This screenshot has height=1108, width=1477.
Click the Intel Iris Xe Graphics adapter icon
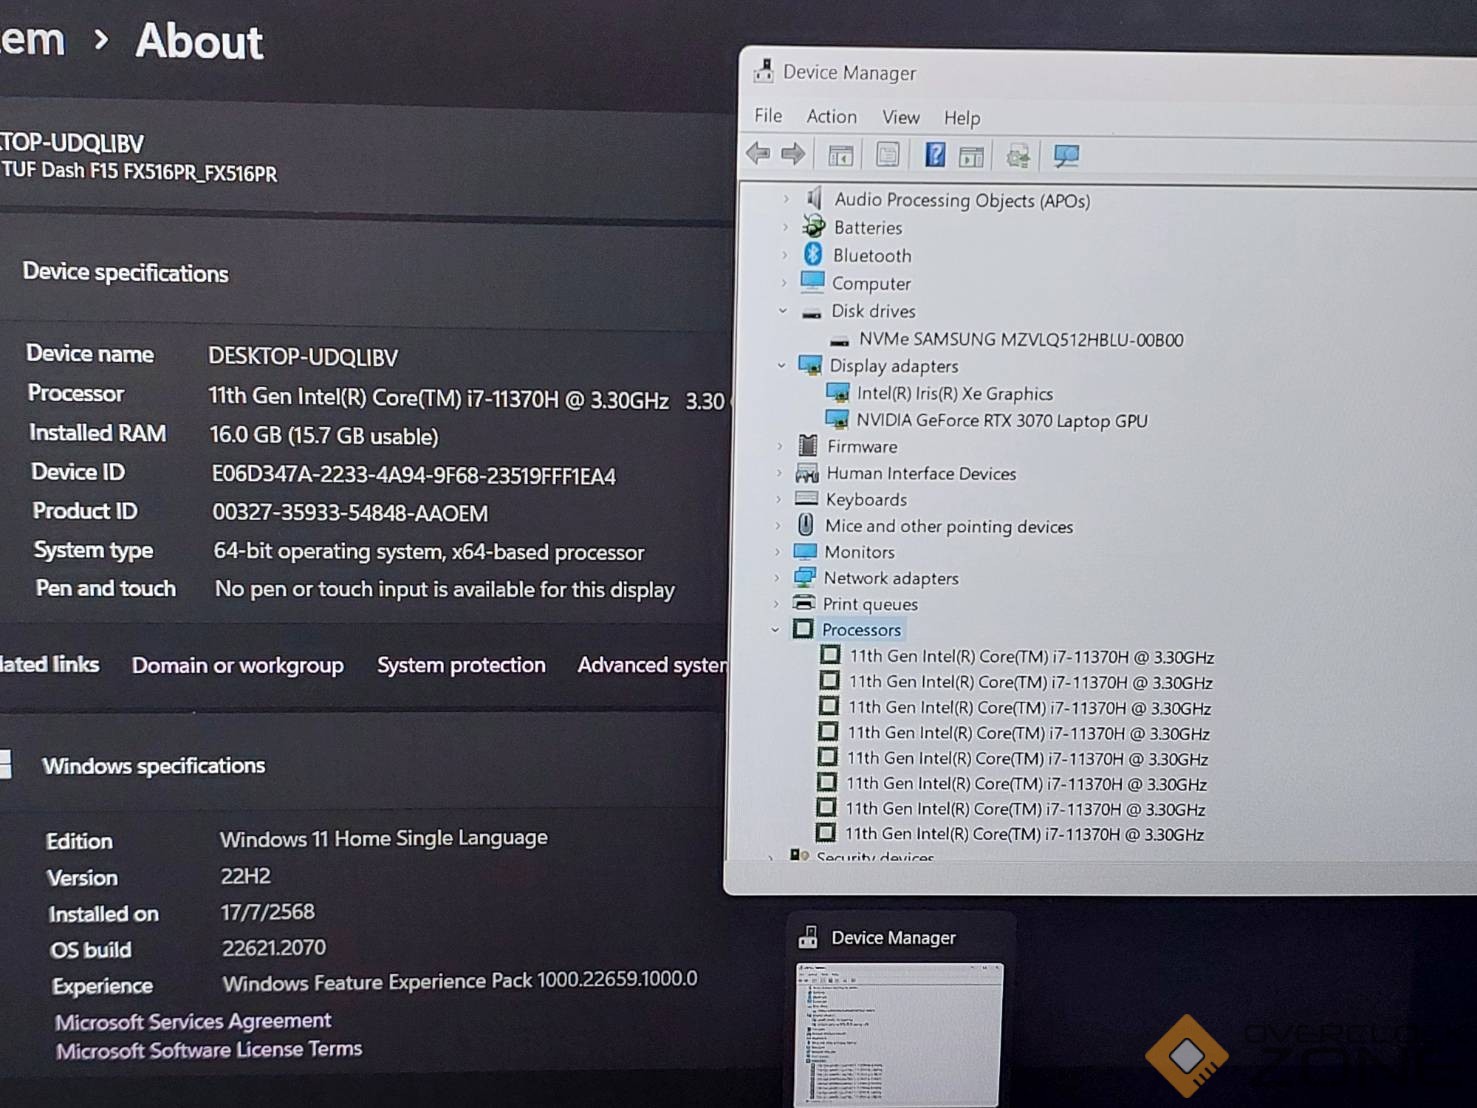click(838, 393)
